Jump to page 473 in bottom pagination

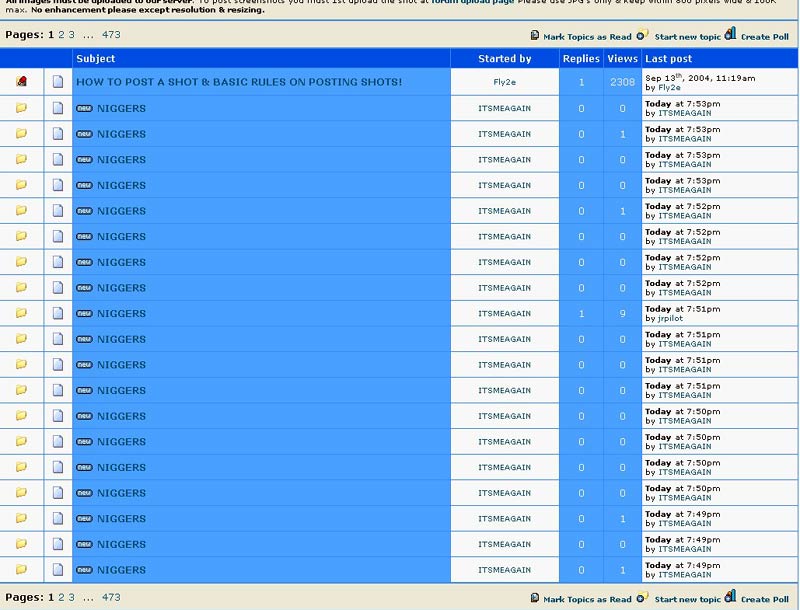111,597
